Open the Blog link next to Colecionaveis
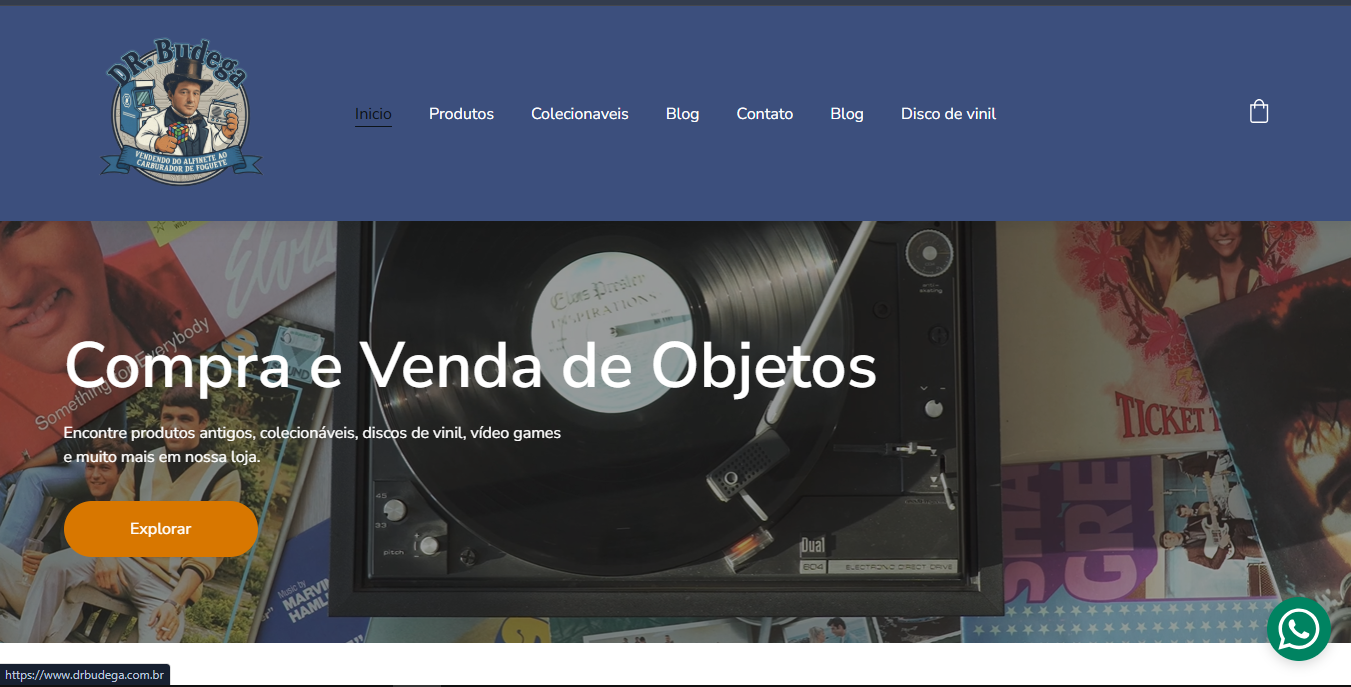 coord(682,114)
